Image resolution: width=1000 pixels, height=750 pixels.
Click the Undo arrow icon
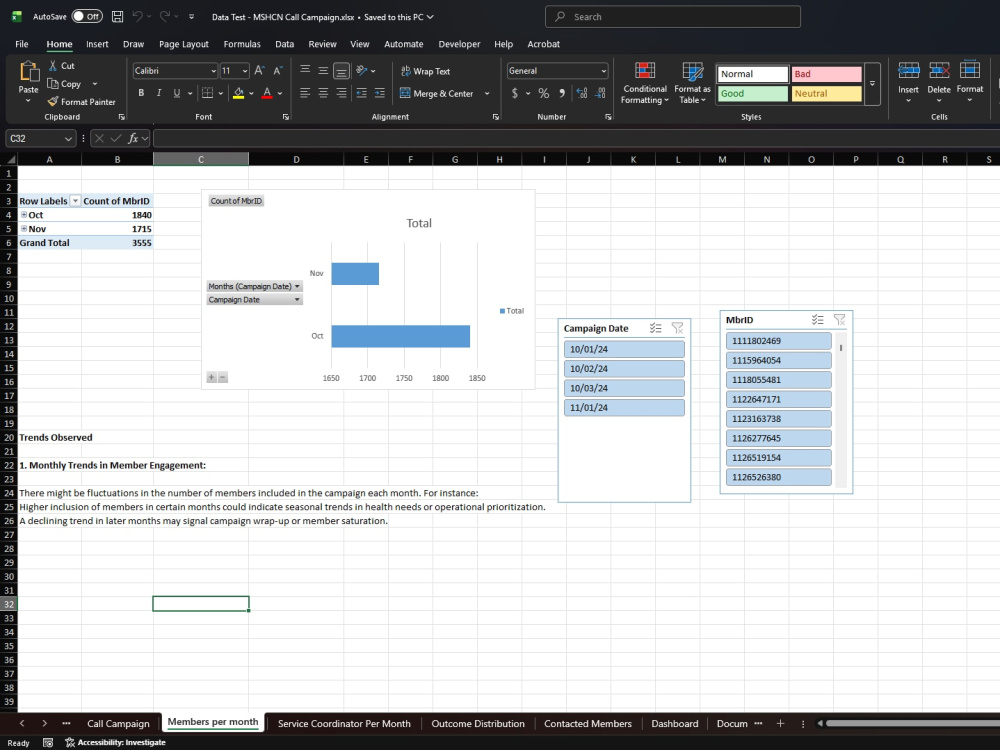[137, 17]
